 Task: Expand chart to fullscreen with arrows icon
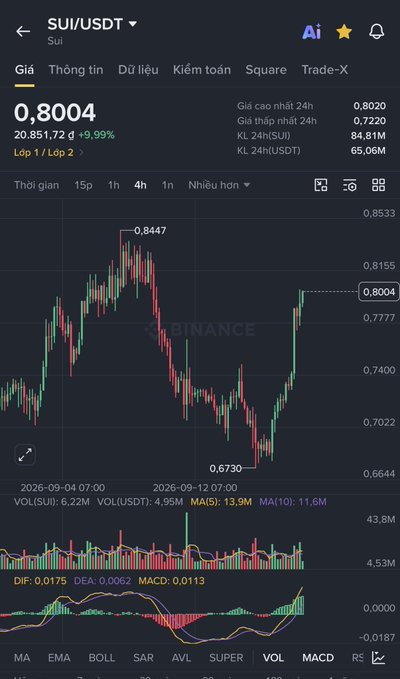click(x=25, y=455)
